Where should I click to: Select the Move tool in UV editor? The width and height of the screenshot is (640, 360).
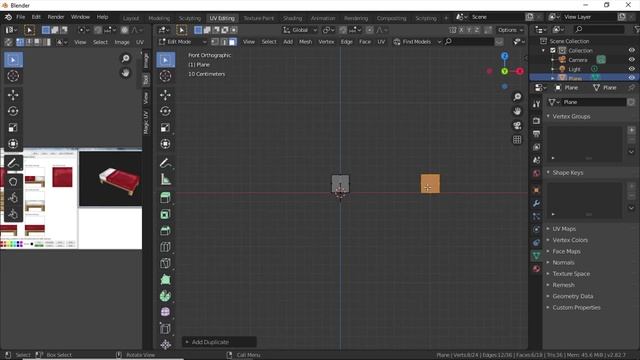click(x=13, y=95)
